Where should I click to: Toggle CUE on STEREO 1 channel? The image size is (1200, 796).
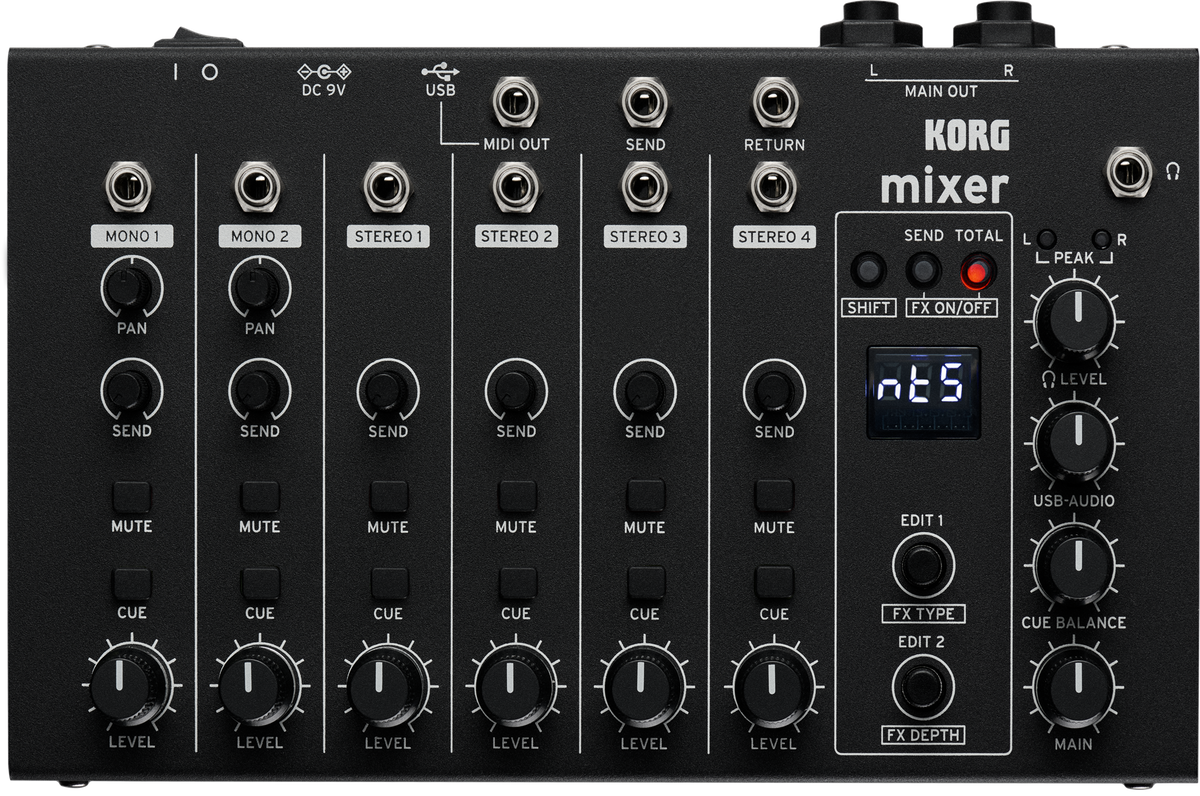pyautogui.click(x=388, y=584)
